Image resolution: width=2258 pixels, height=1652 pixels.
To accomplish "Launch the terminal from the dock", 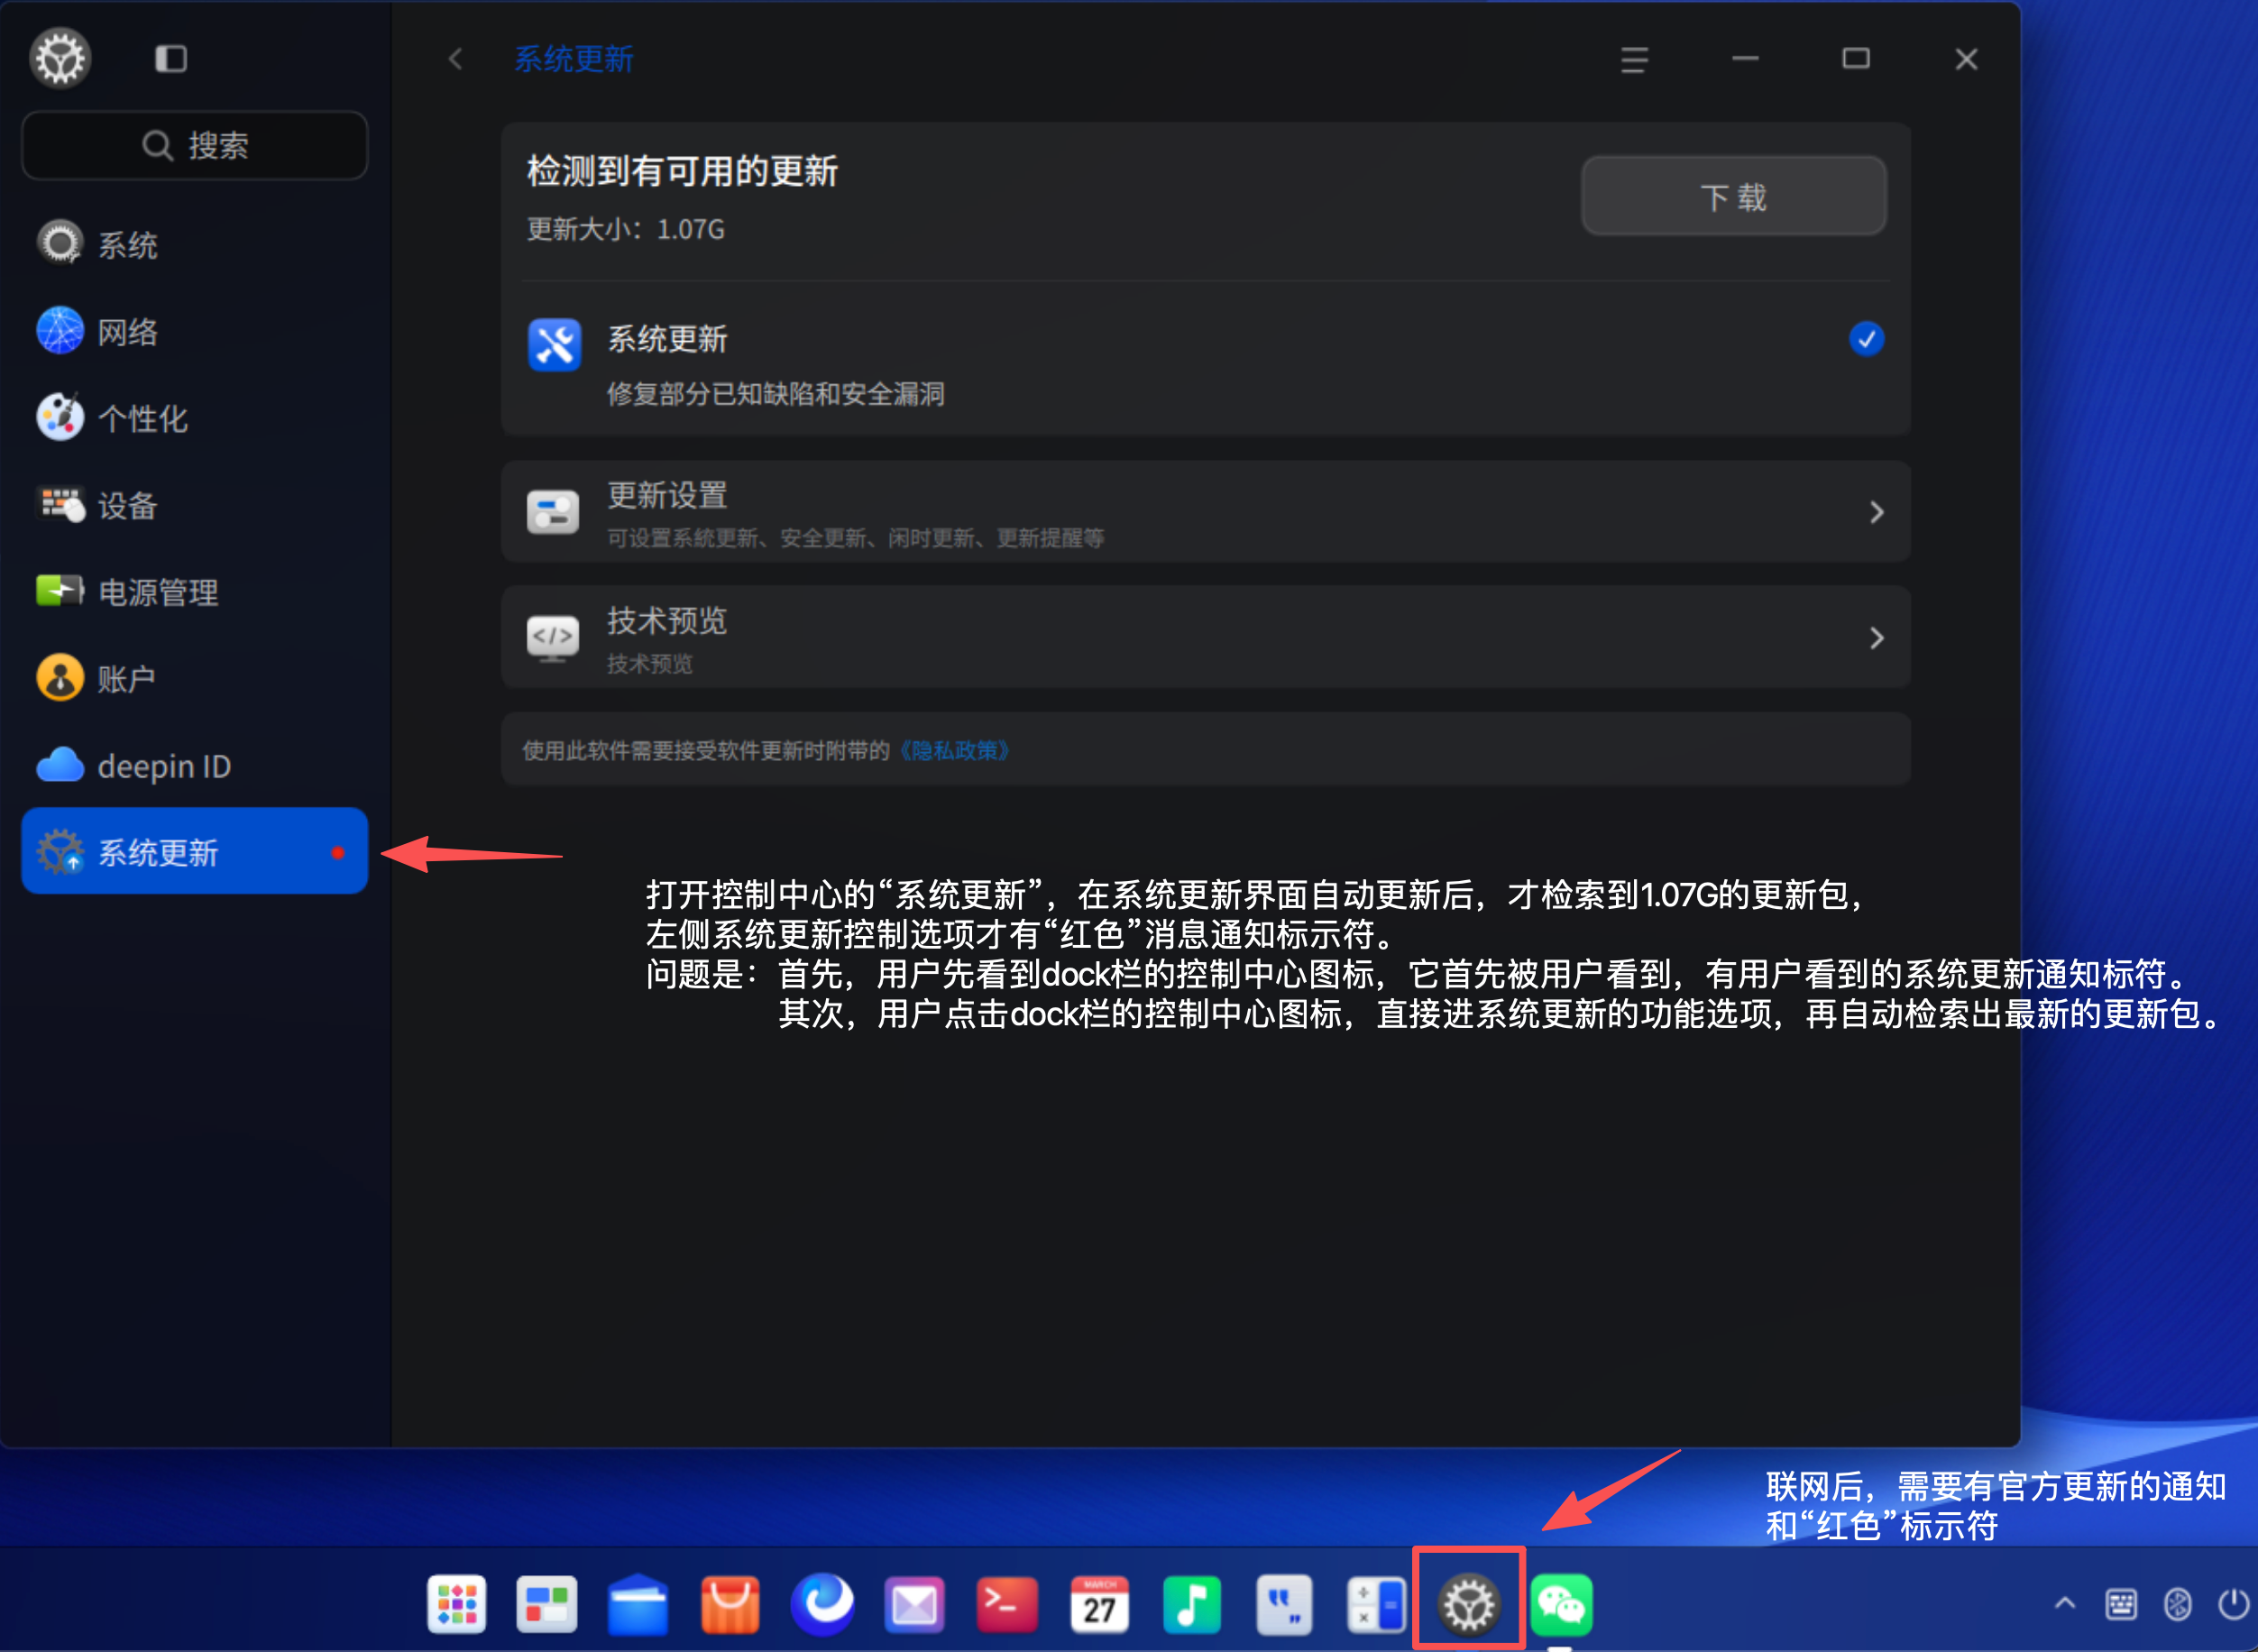I will click(1006, 1604).
